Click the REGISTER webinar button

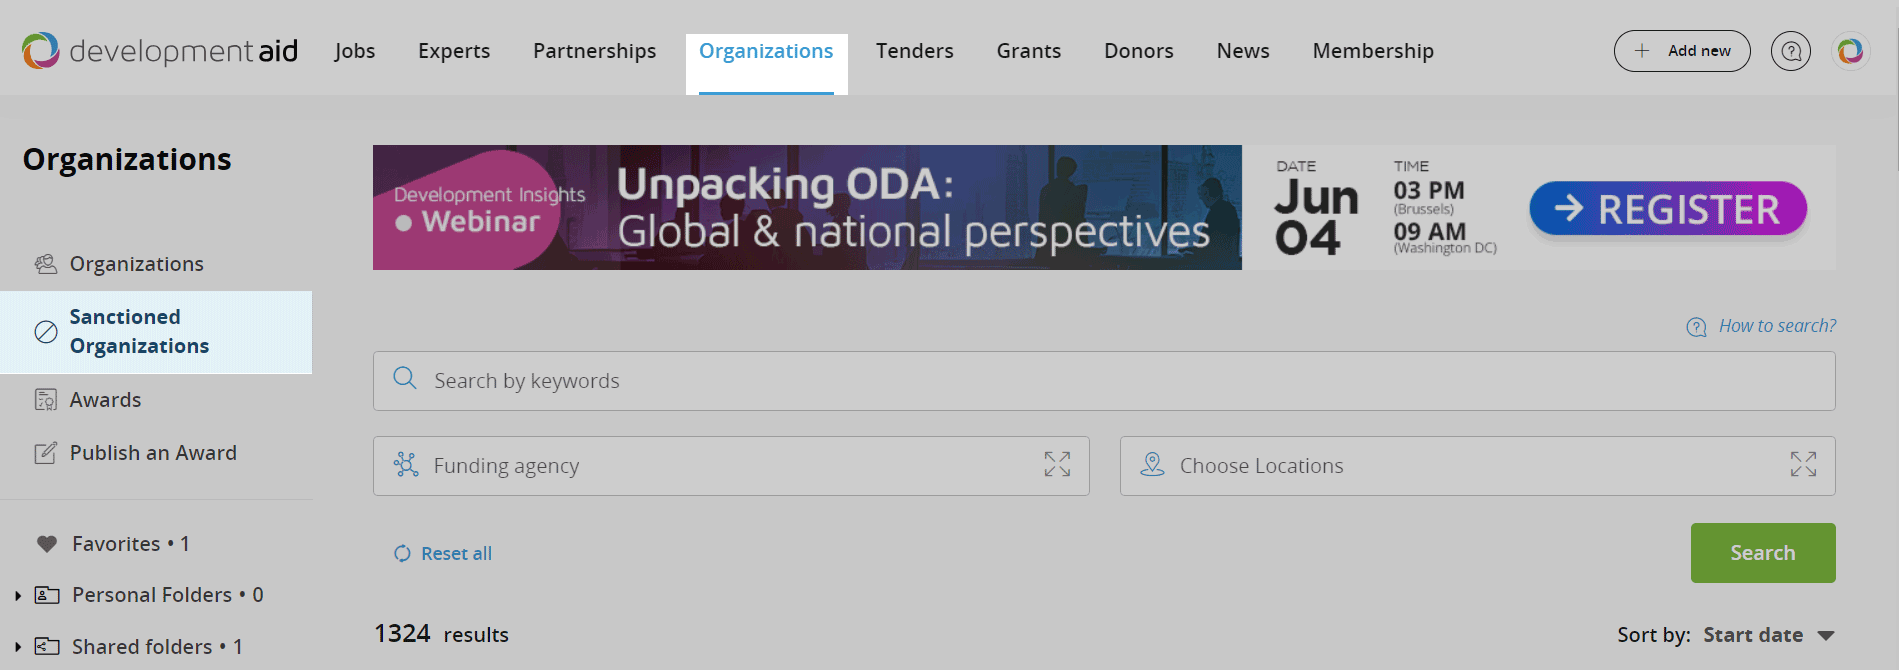(1668, 209)
